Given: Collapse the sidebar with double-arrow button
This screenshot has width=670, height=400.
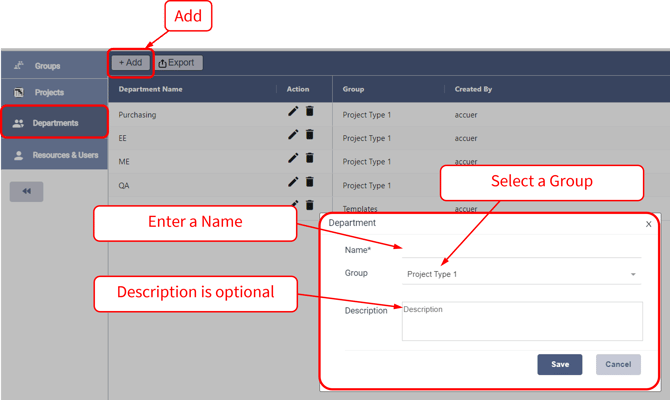Looking at the screenshot, I should coord(27,192).
